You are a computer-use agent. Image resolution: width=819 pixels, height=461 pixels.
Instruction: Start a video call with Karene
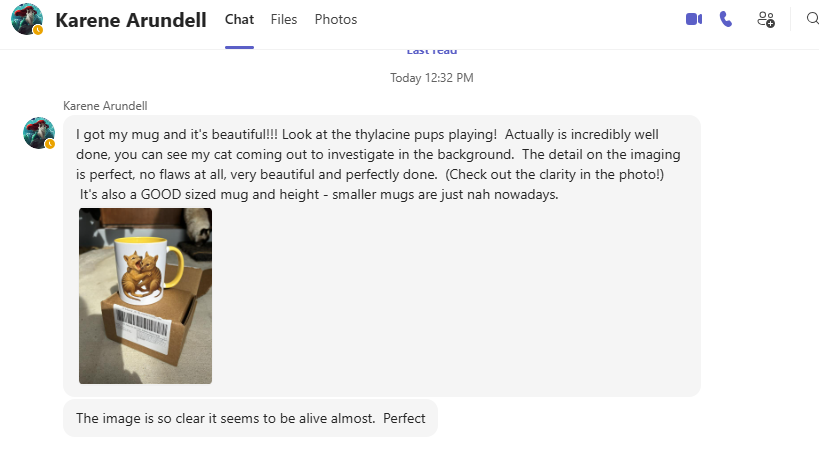pyautogui.click(x=694, y=19)
